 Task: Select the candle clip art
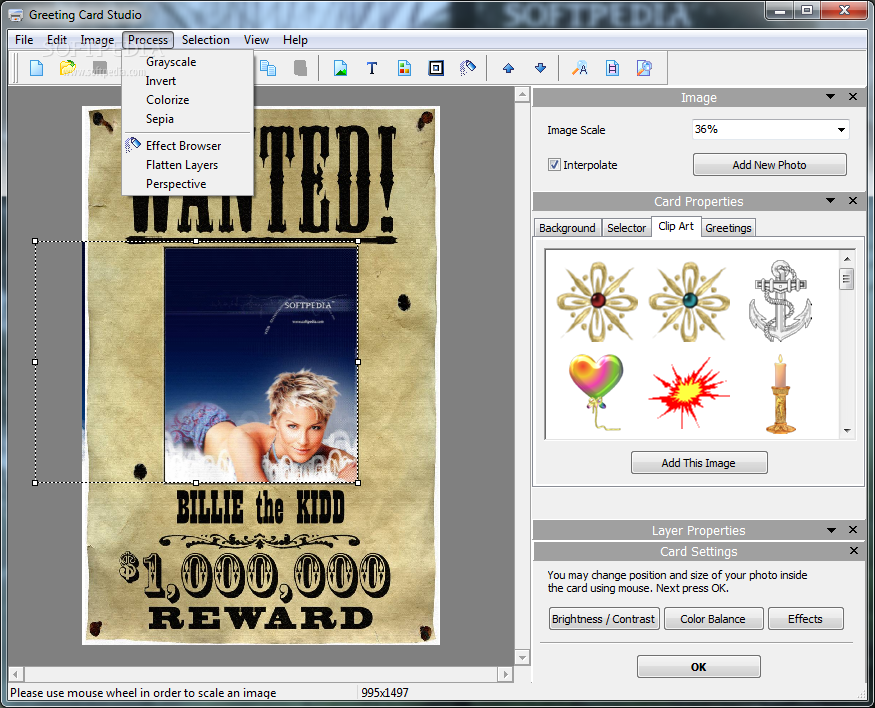click(x=781, y=394)
